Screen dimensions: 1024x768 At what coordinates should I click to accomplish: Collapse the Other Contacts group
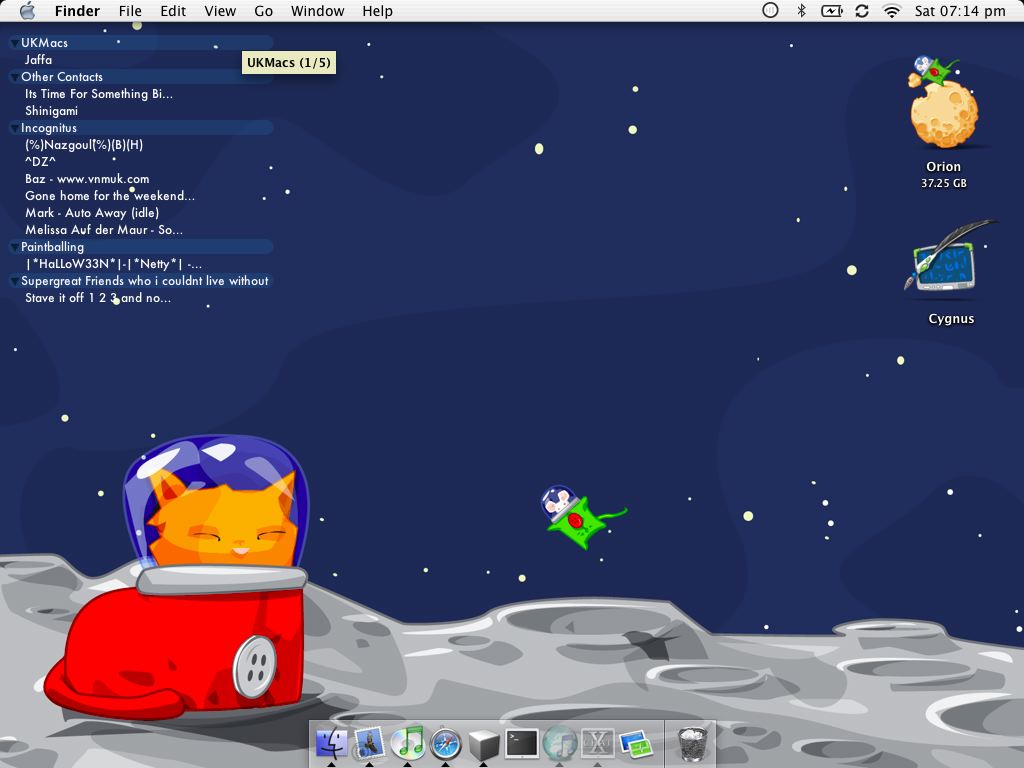(x=14, y=77)
